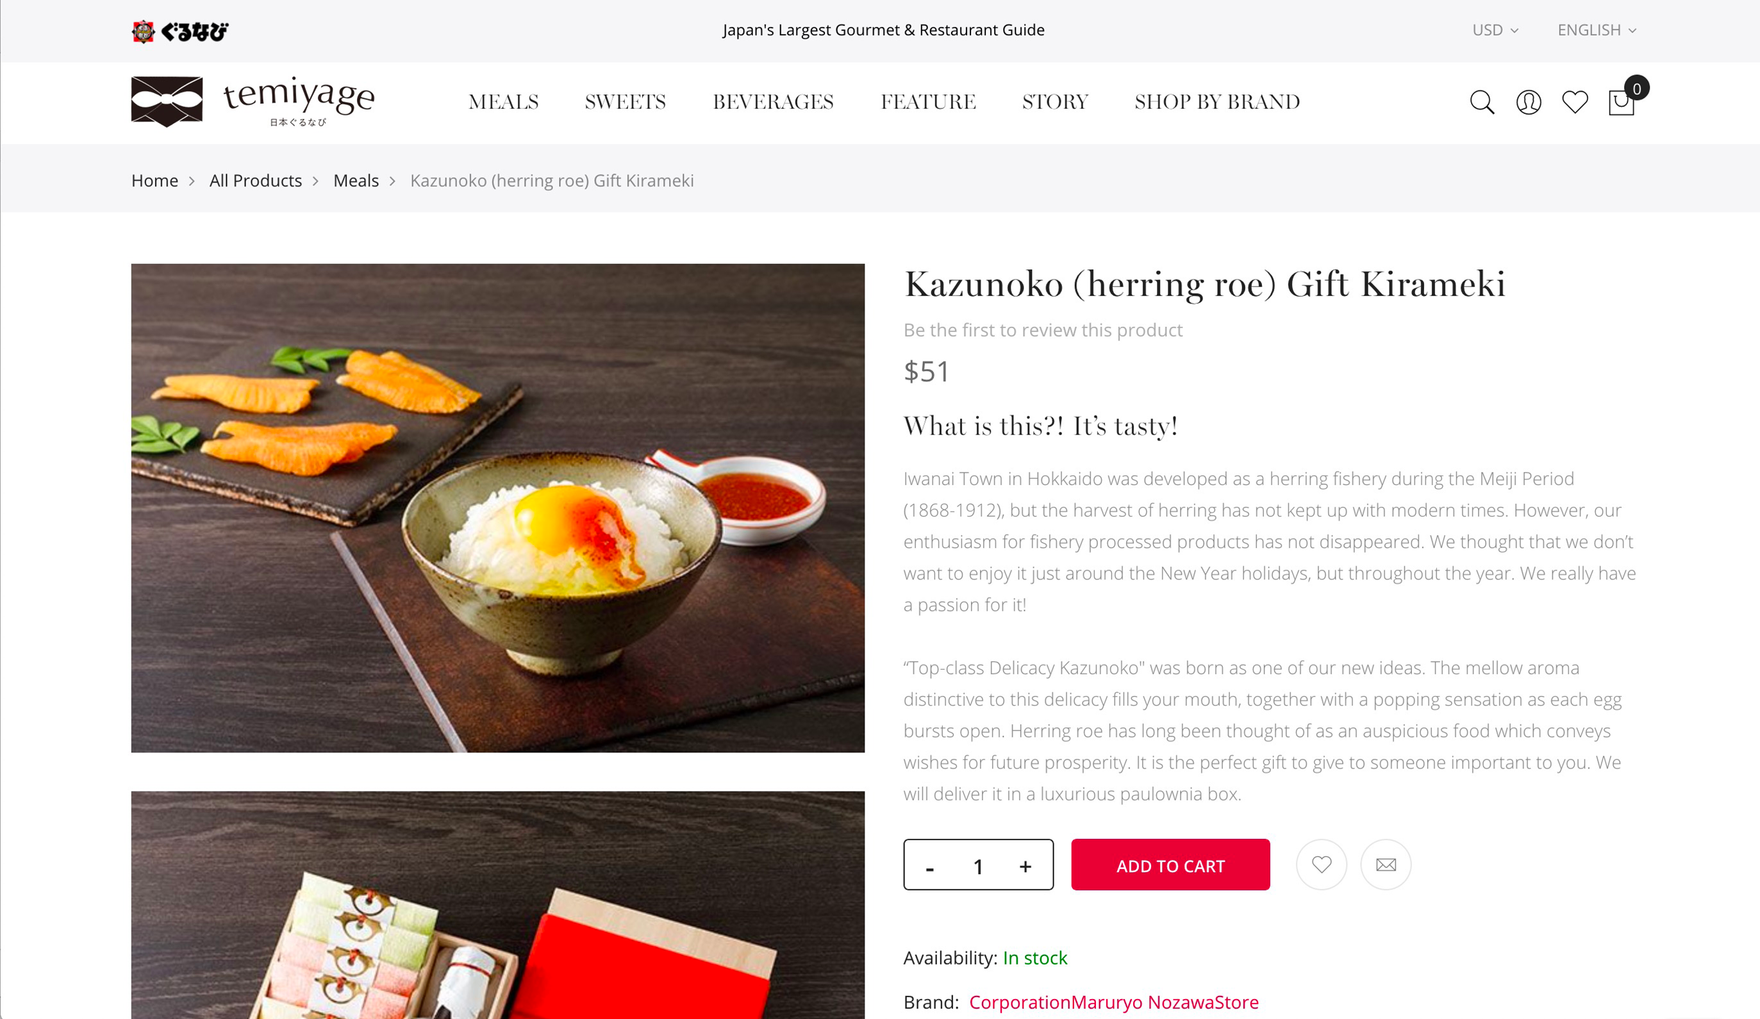Open the user account icon
1760x1019 pixels.
tap(1528, 102)
